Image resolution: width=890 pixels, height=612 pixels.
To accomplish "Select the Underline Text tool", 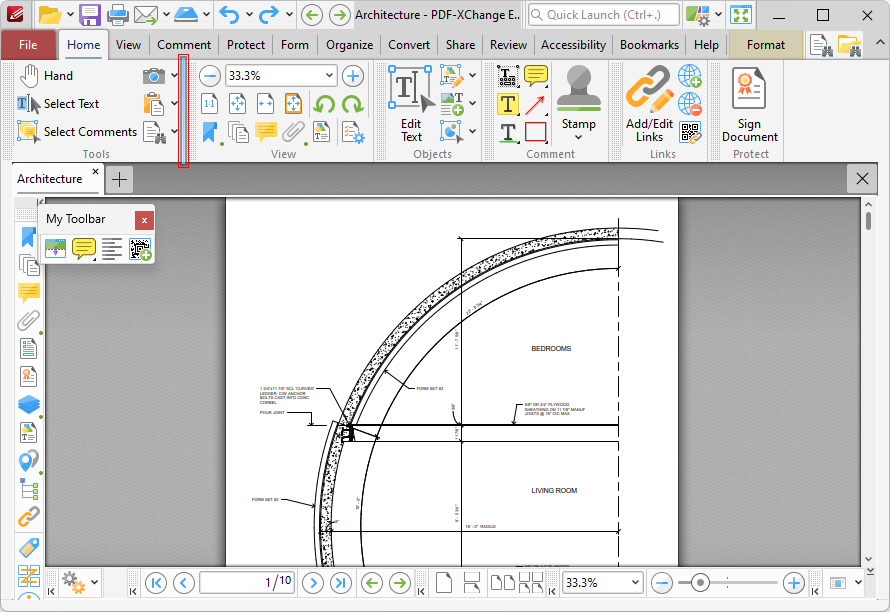I will pos(507,132).
